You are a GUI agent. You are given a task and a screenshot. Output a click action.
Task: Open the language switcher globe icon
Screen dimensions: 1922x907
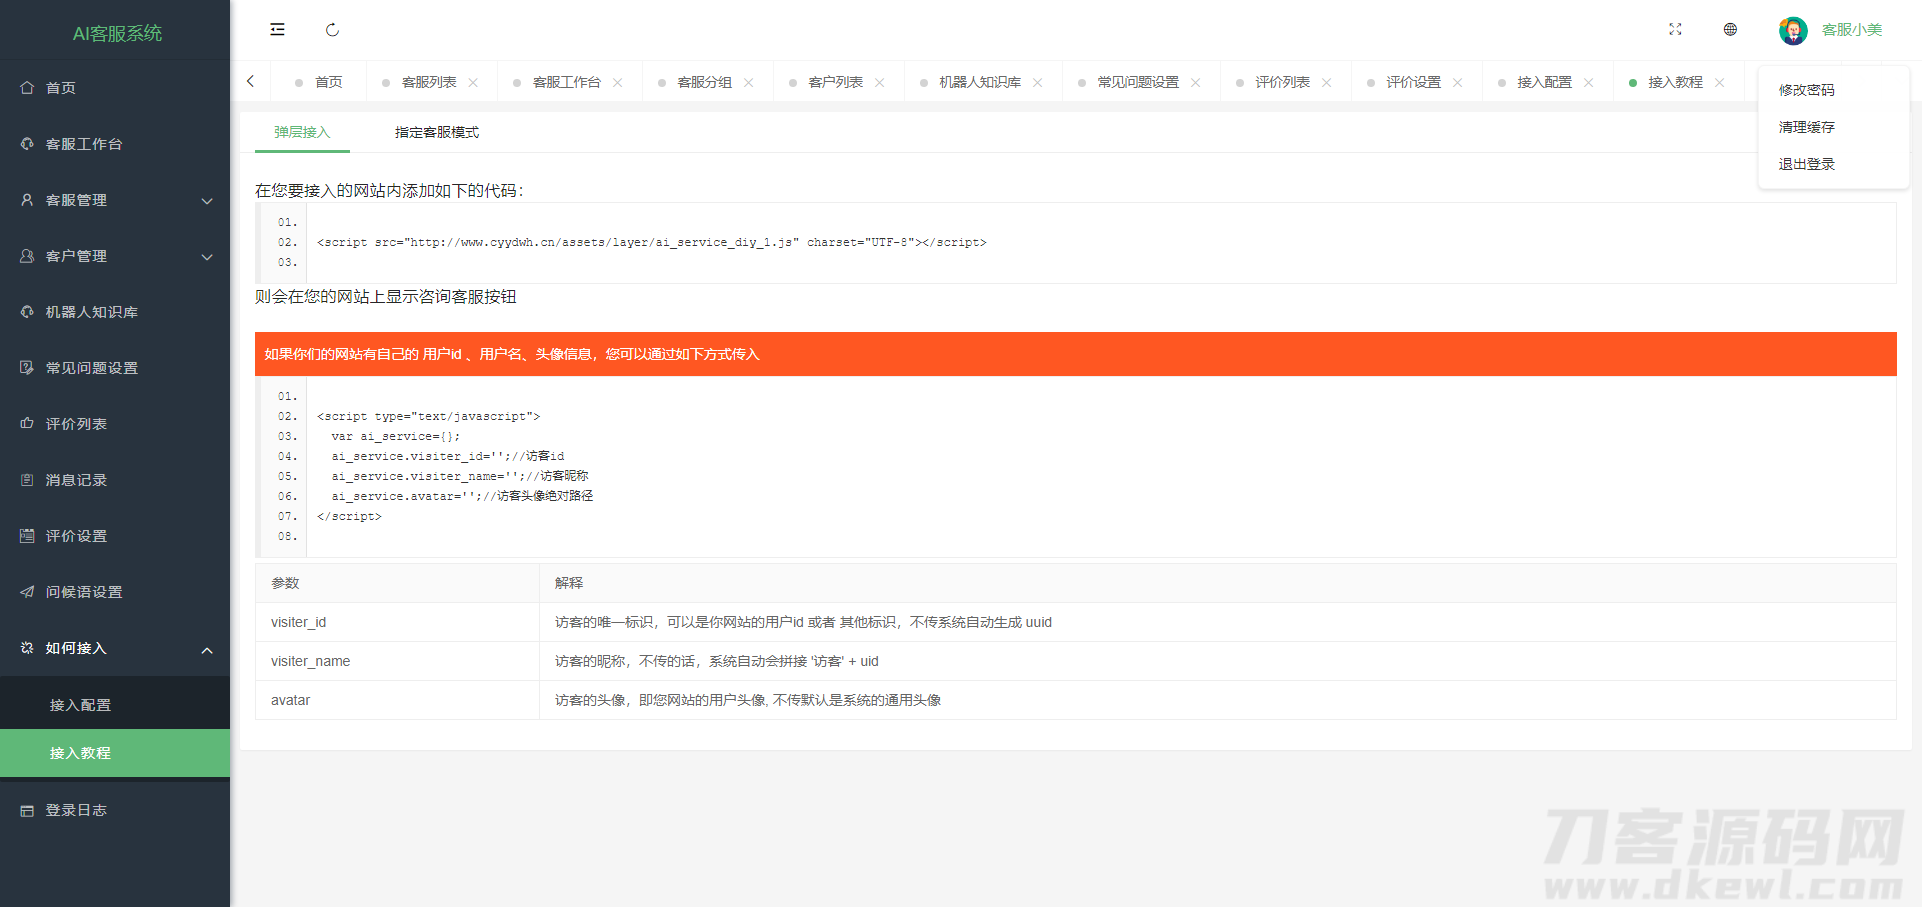1729,29
